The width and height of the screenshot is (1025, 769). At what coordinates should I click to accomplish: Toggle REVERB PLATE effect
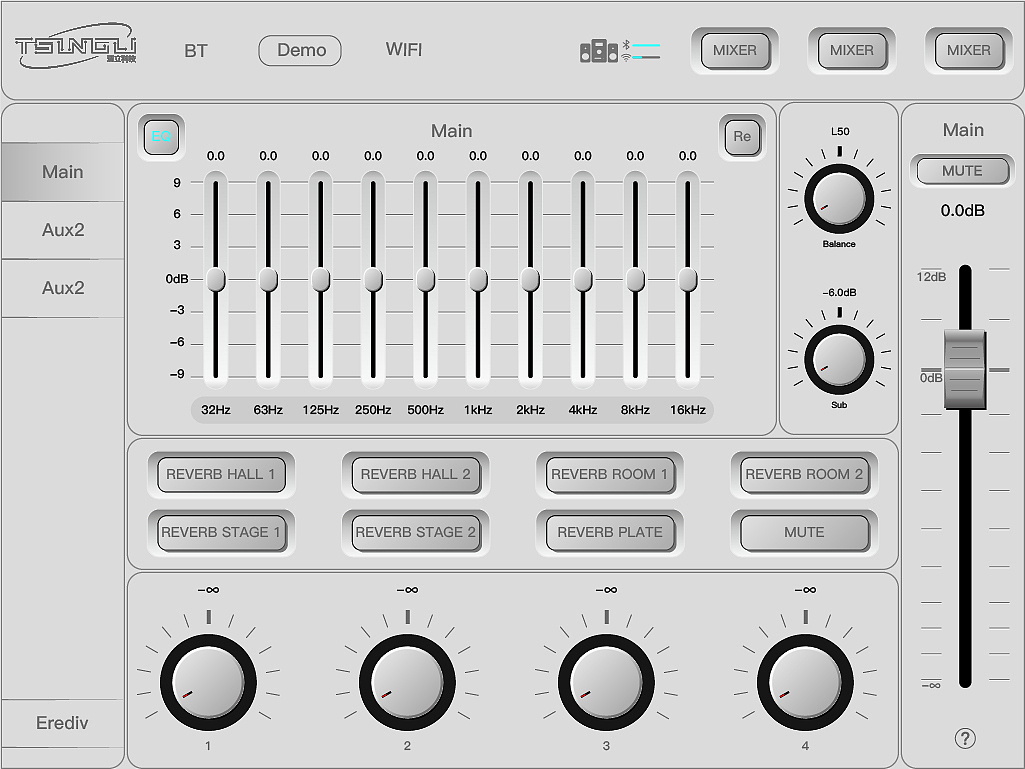tap(610, 532)
